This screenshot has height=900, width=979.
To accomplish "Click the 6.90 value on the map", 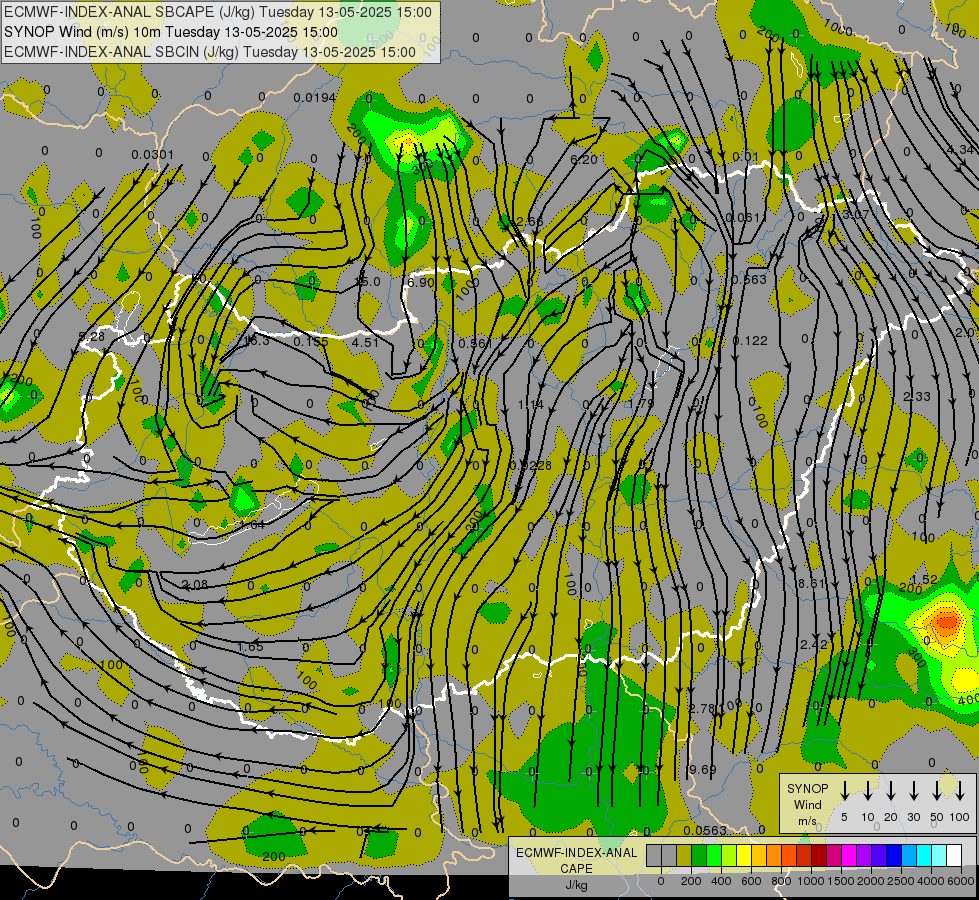I will (x=420, y=282).
